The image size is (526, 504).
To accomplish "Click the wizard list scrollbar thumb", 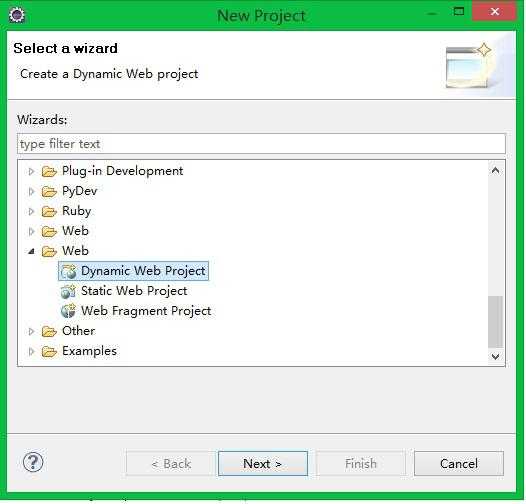I will click(495, 322).
